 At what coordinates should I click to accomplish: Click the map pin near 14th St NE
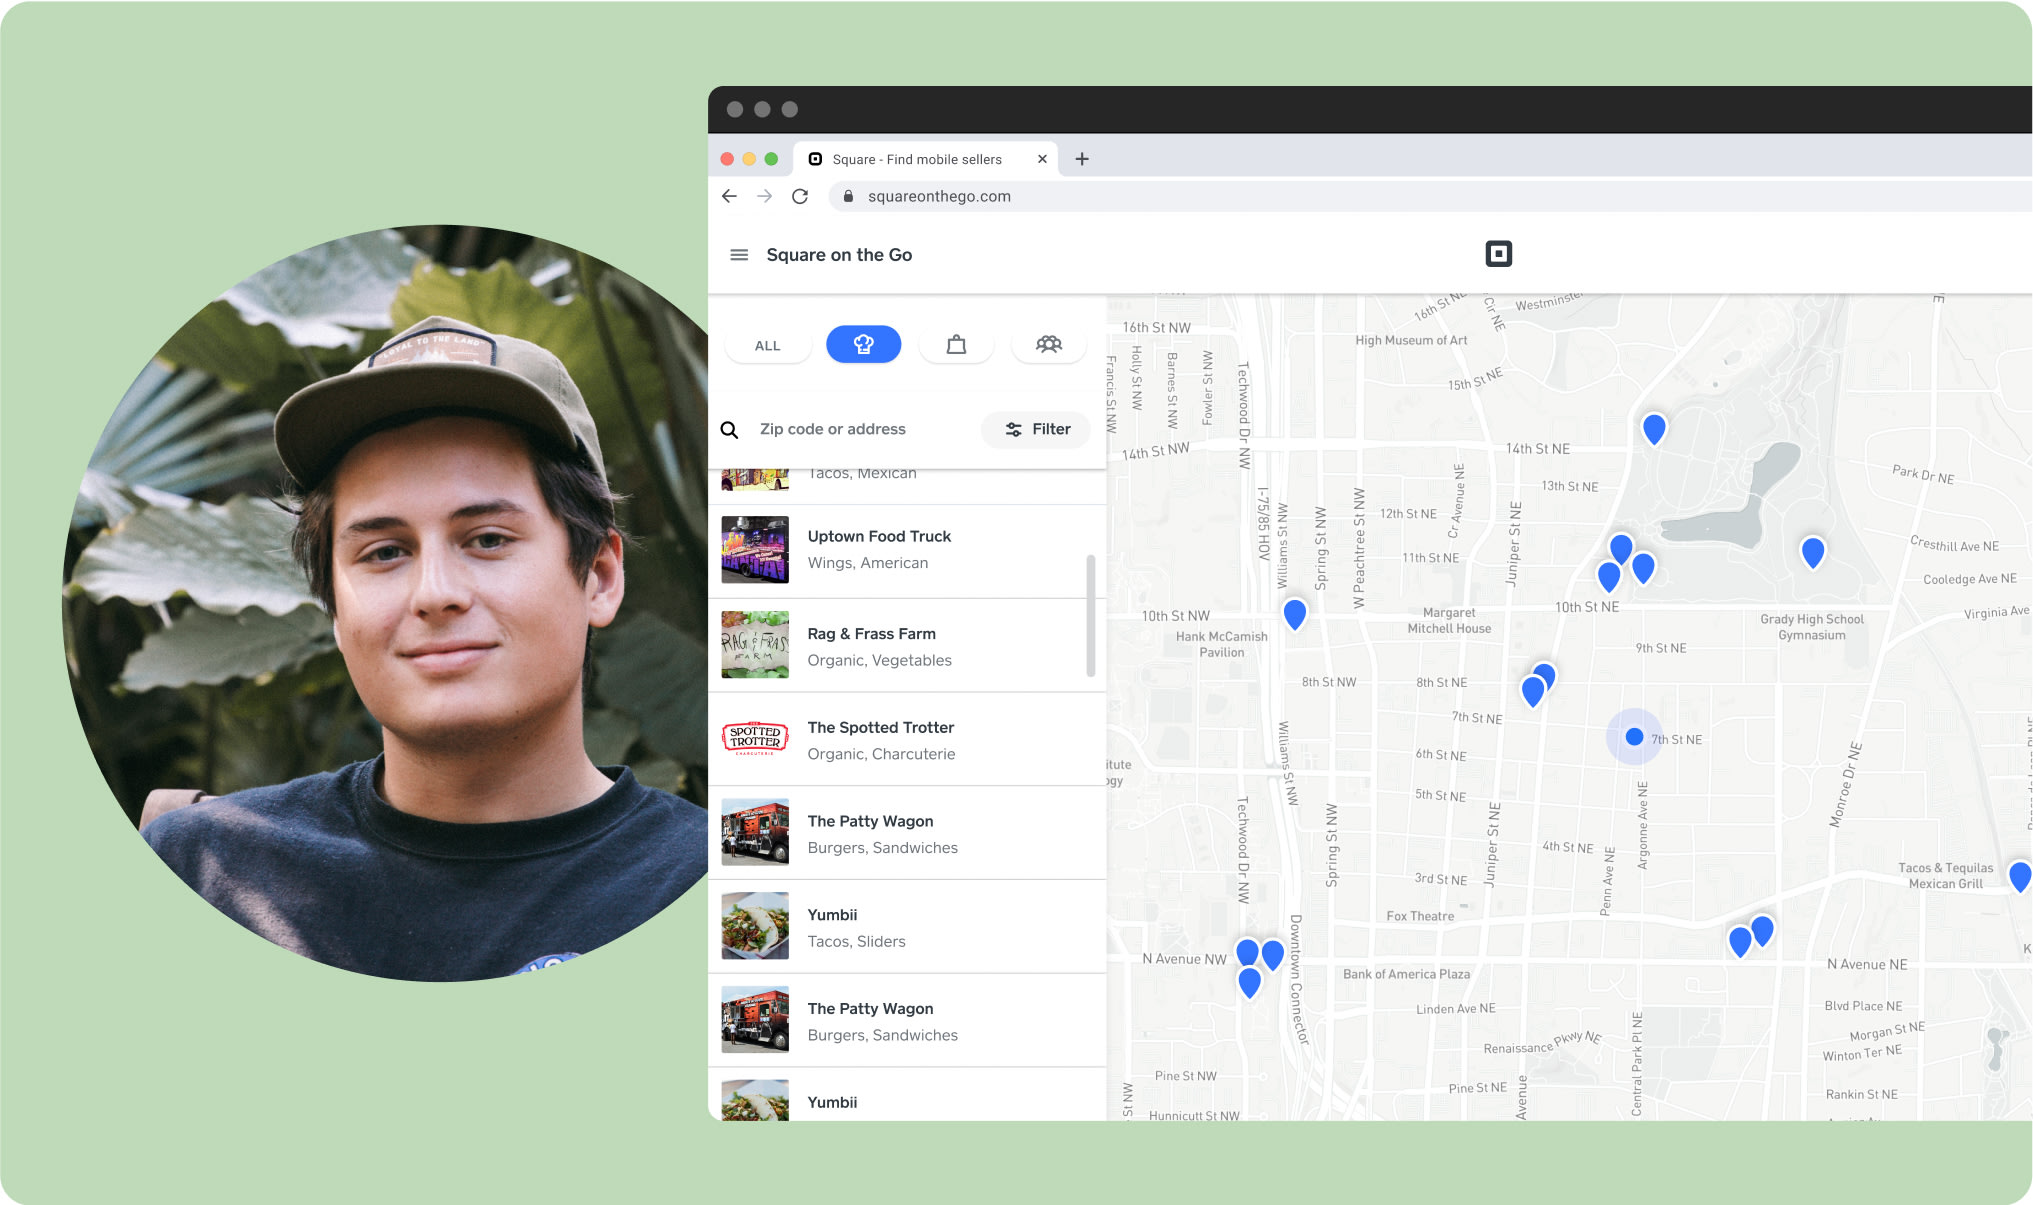1654,428
